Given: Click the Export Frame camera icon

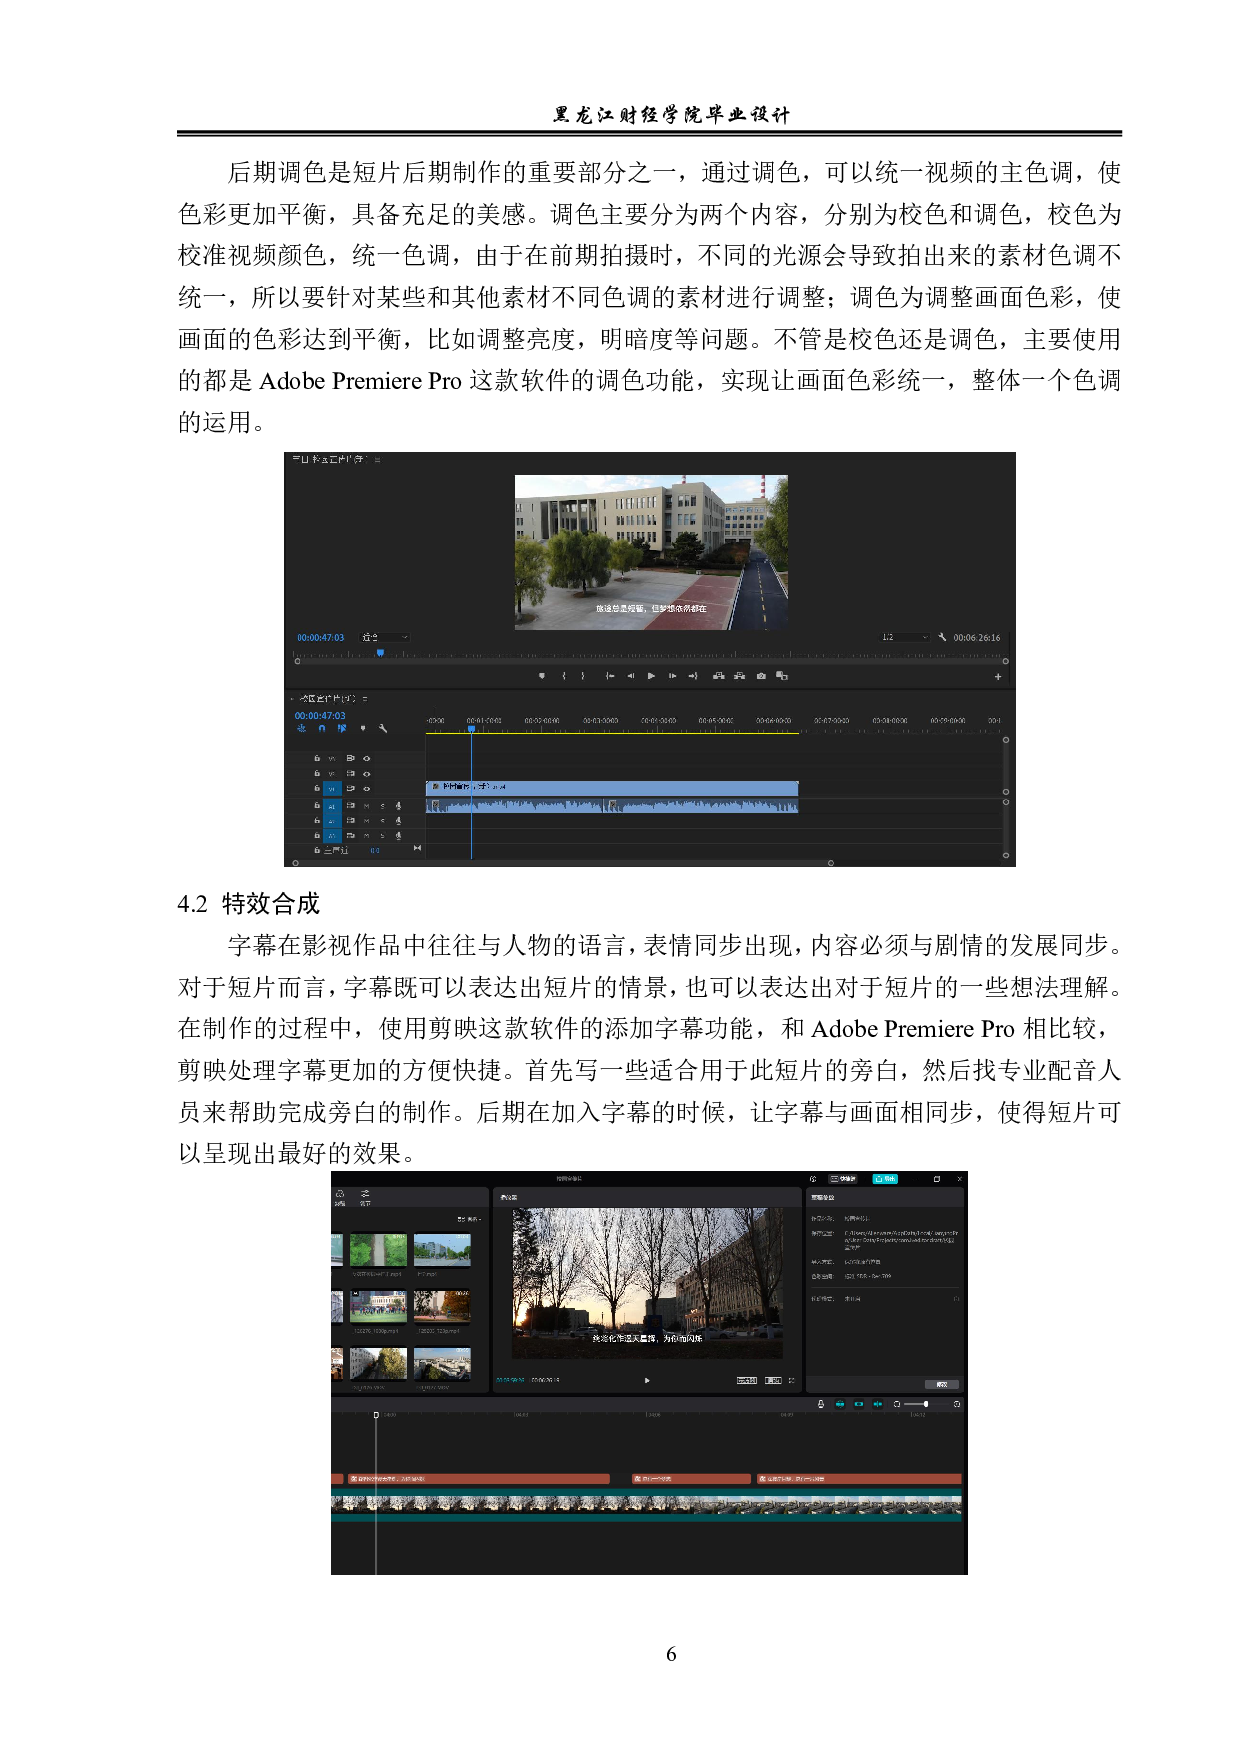Looking at the screenshot, I should click(761, 676).
